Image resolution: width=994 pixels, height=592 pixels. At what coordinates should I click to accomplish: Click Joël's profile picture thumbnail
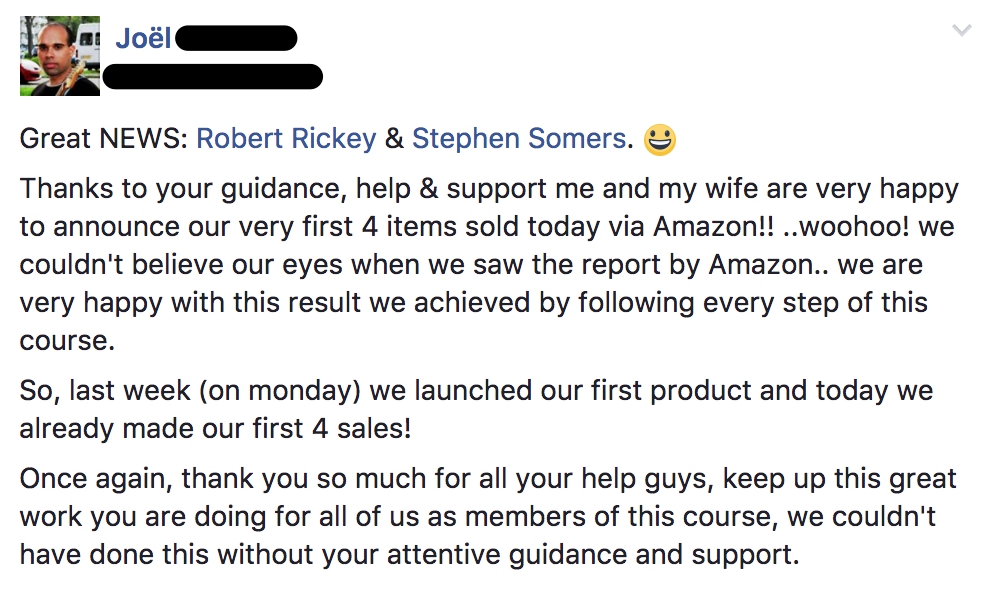pyautogui.click(x=60, y=56)
